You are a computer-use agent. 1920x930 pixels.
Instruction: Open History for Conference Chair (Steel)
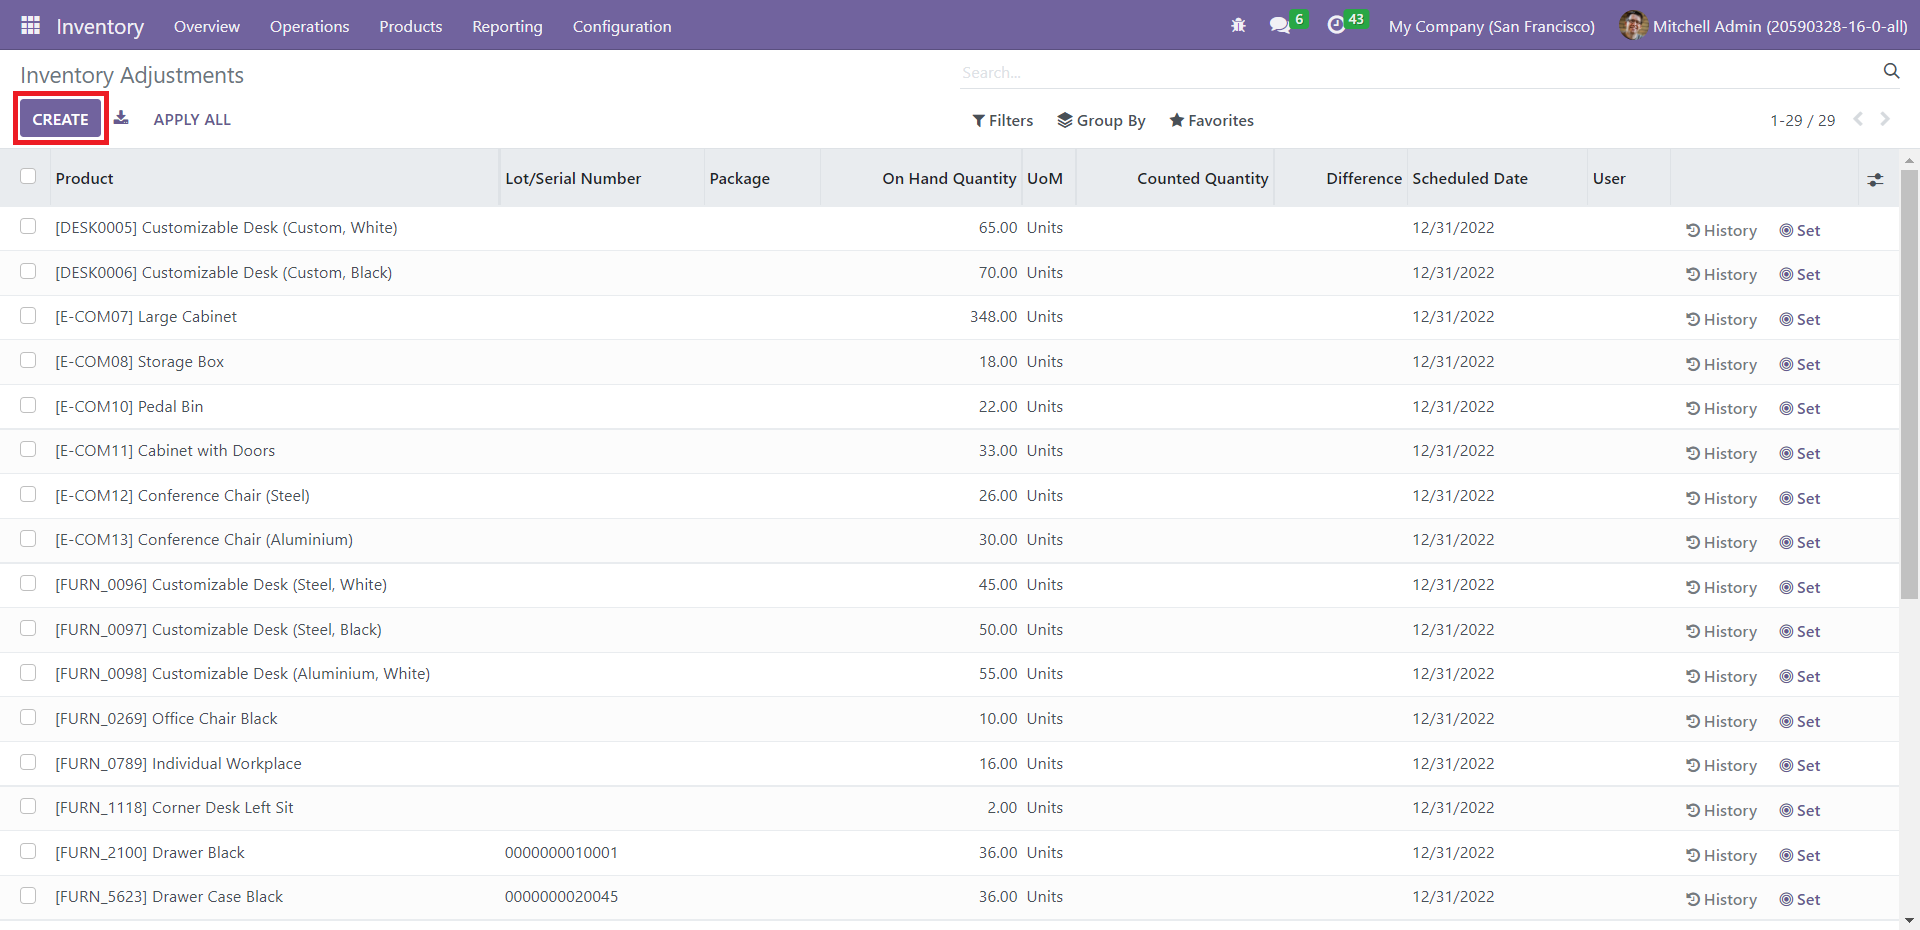[x=1721, y=498]
